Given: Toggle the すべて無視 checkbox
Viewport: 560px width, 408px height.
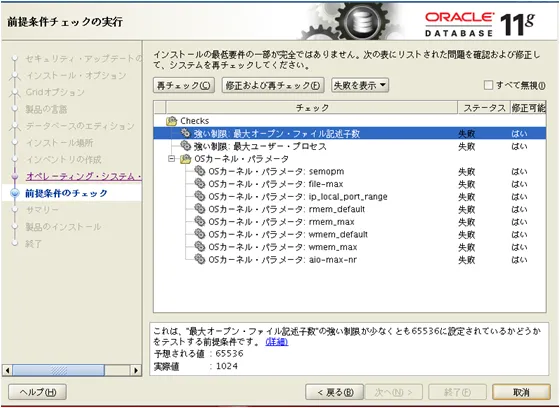Looking at the screenshot, I should pyautogui.click(x=488, y=85).
